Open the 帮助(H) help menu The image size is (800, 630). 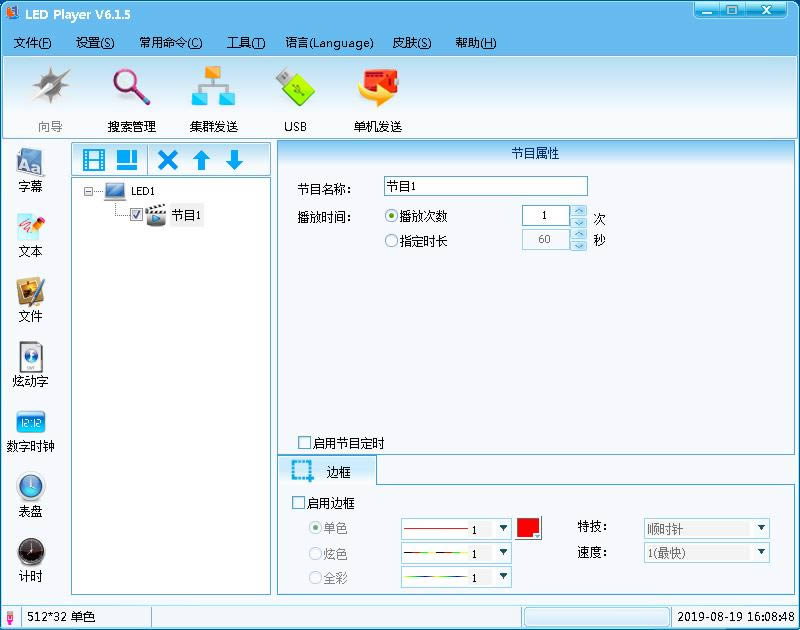(x=476, y=43)
